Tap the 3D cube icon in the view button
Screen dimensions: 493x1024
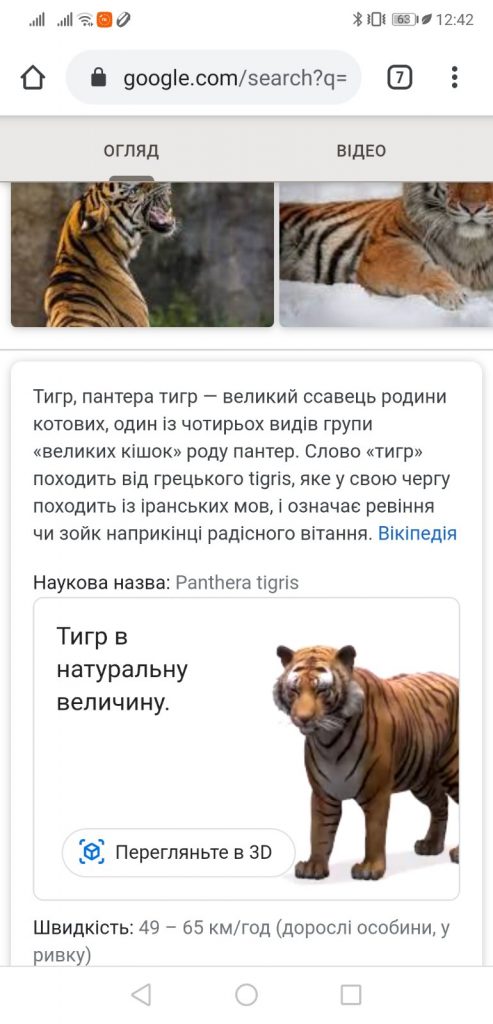coord(91,852)
